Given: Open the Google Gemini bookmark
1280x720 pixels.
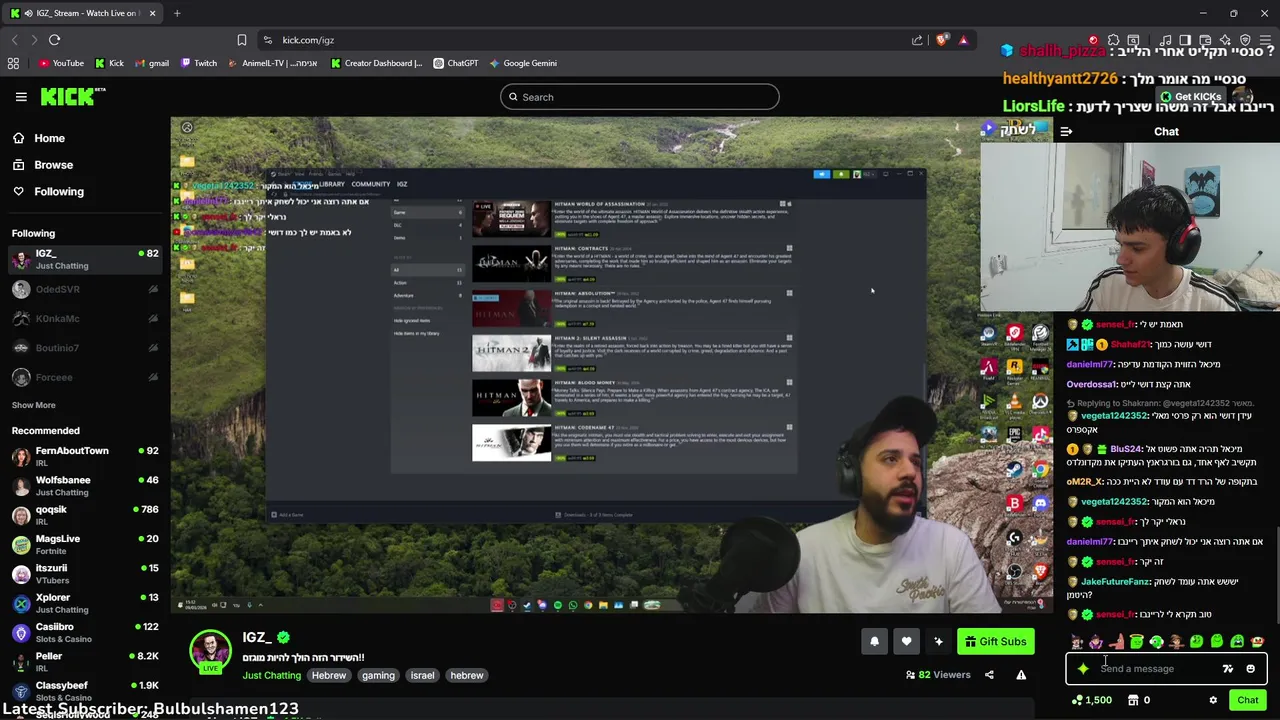Looking at the screenshot, I should click(x=523, y=63).
